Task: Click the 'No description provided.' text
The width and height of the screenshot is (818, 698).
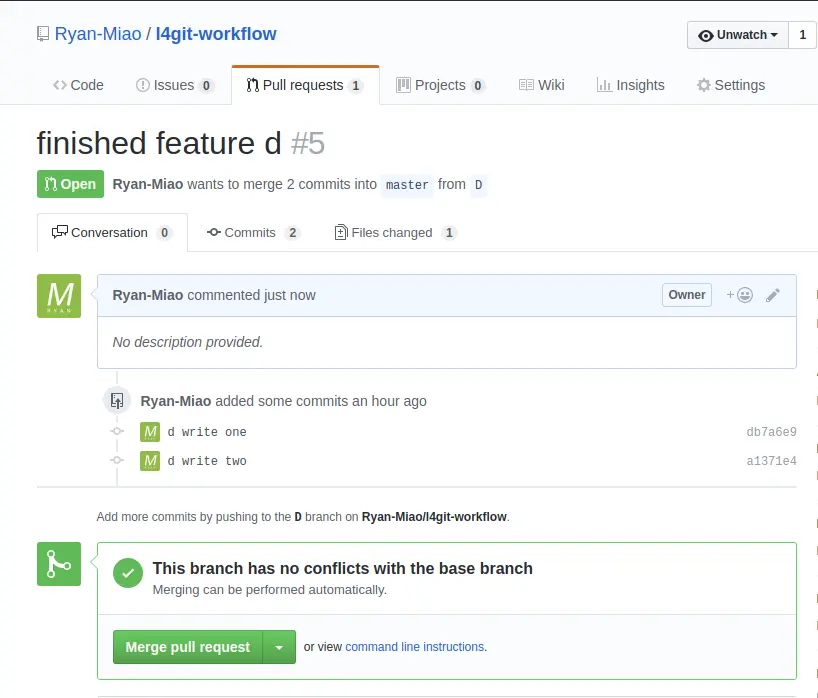Action: pyautogui.click(x=188, y=342)
